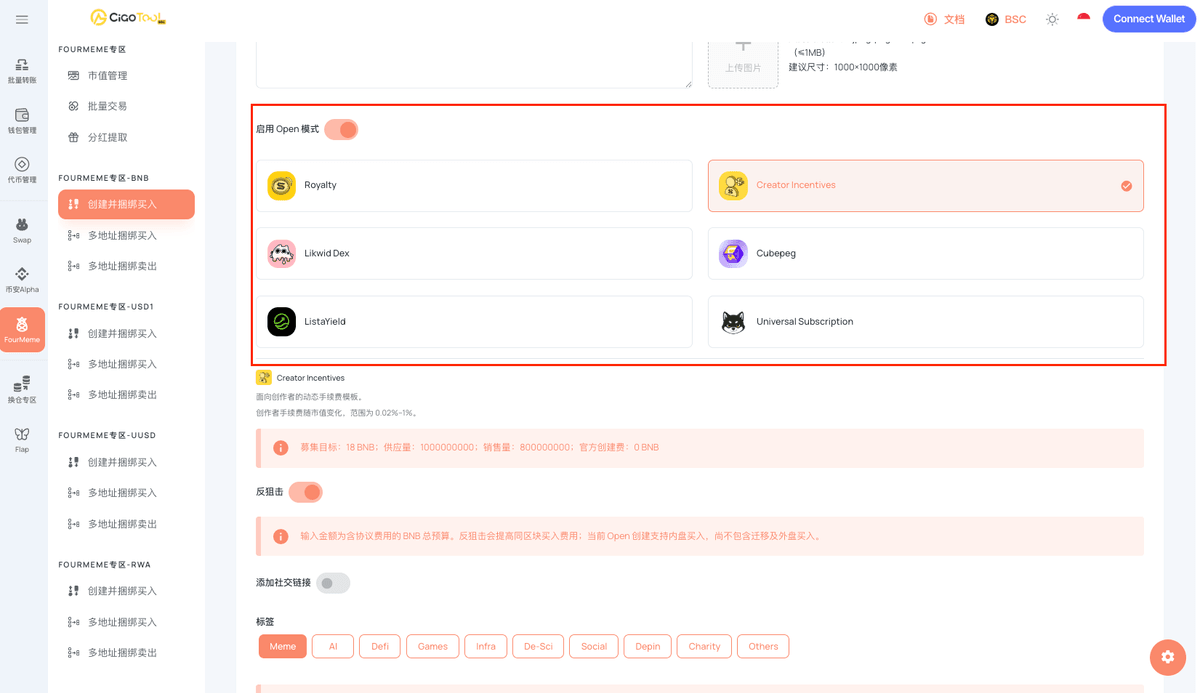Click the Universal Subscription dog icon
Screen dimensions: 1200x693
[x=733, y=321]
